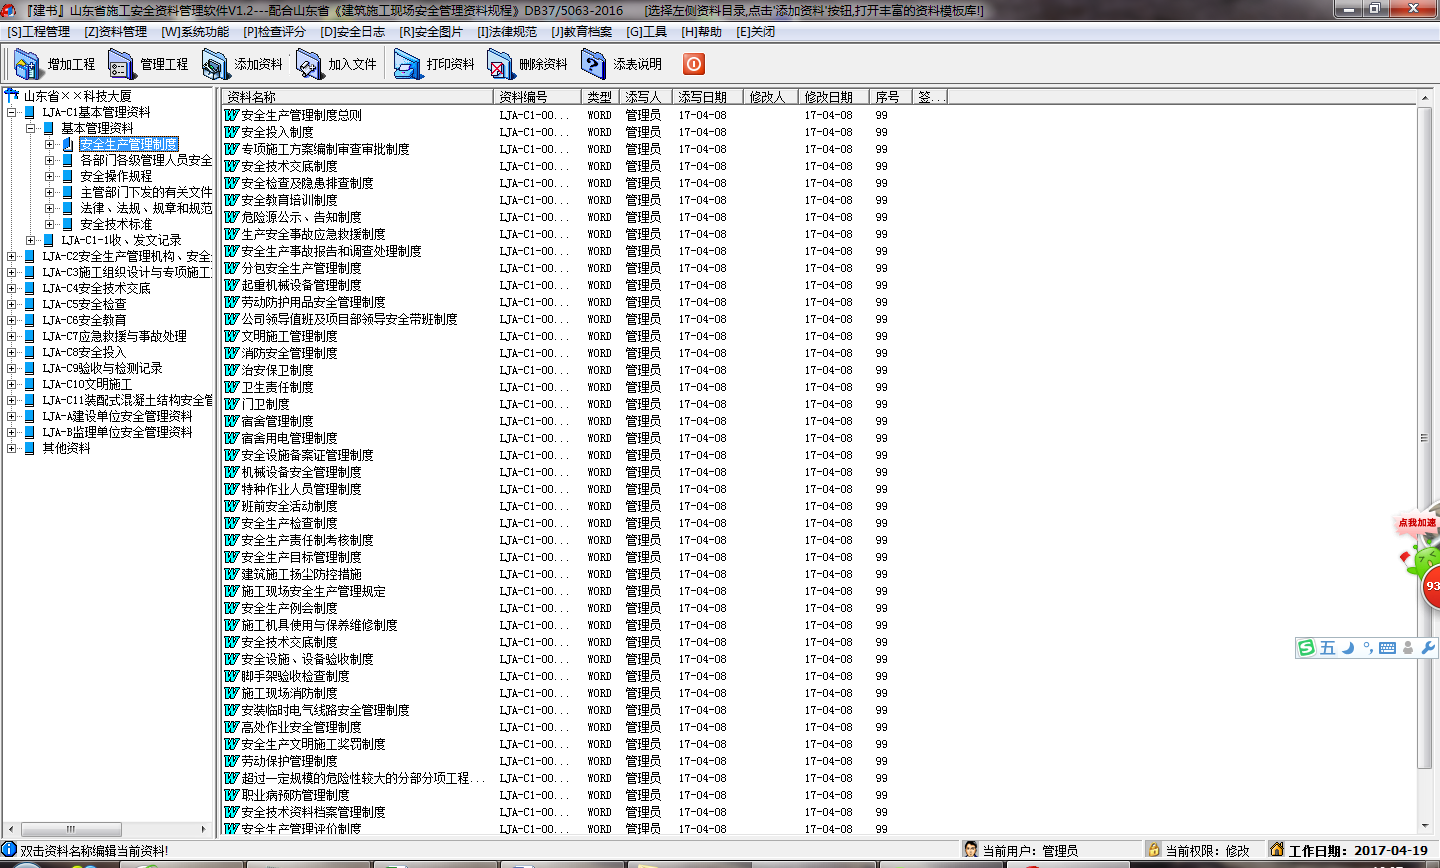Select 其他资料 in the tree
Viewport: 1440px width, 868px height.
pyautogui.click(x=66, y=449)
